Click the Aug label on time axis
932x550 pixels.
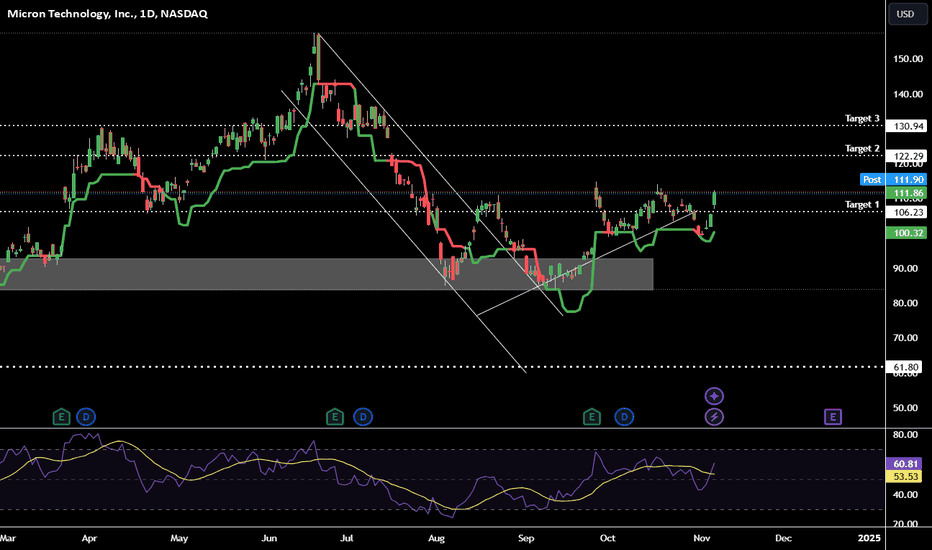tap(436, 538)
